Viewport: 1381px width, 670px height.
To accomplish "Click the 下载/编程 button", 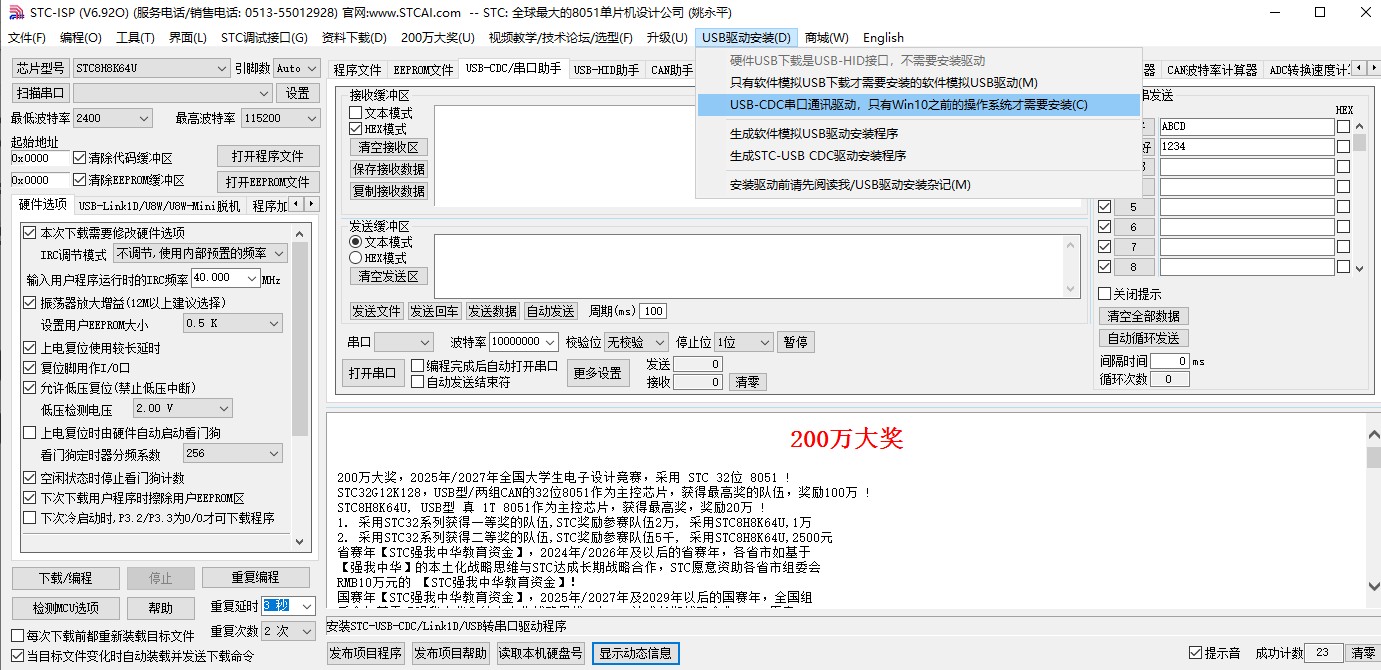I will 65,578.
